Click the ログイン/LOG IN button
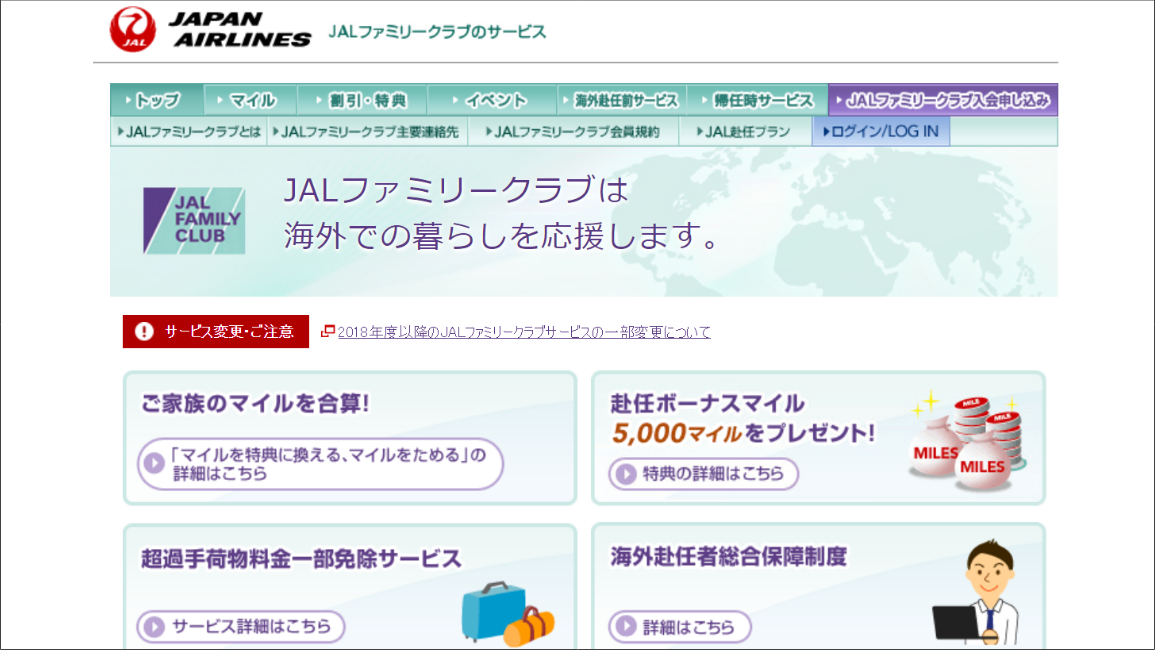 click(881, 132)
